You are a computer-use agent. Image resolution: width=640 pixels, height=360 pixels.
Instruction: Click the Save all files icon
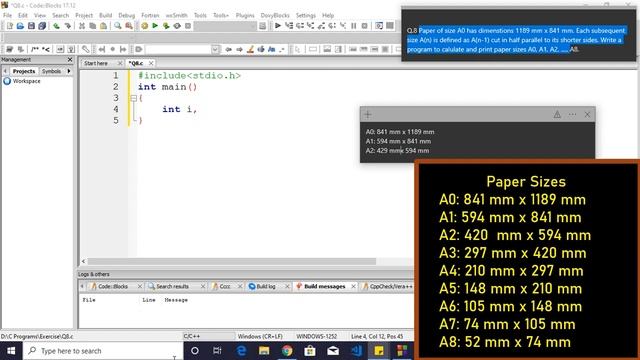(42, 26)
